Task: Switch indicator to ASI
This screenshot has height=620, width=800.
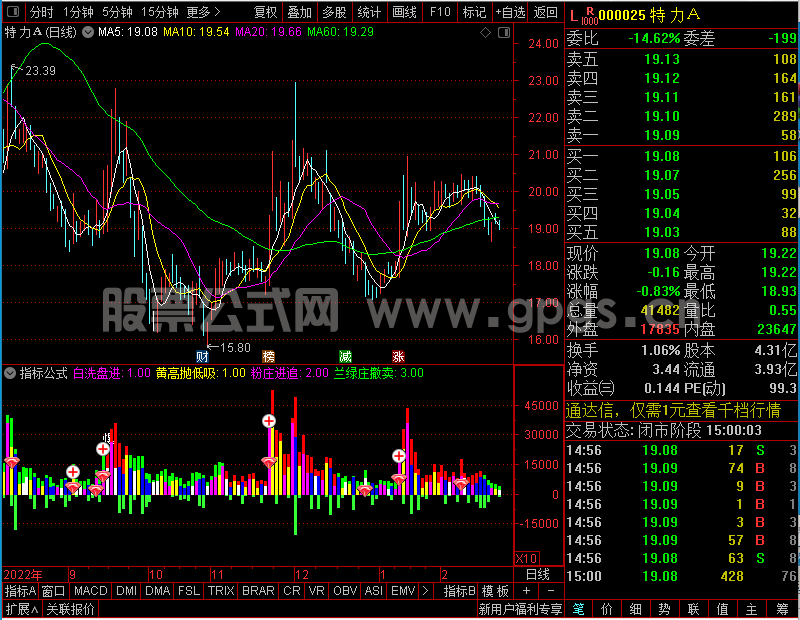Action: coord(373,591)
